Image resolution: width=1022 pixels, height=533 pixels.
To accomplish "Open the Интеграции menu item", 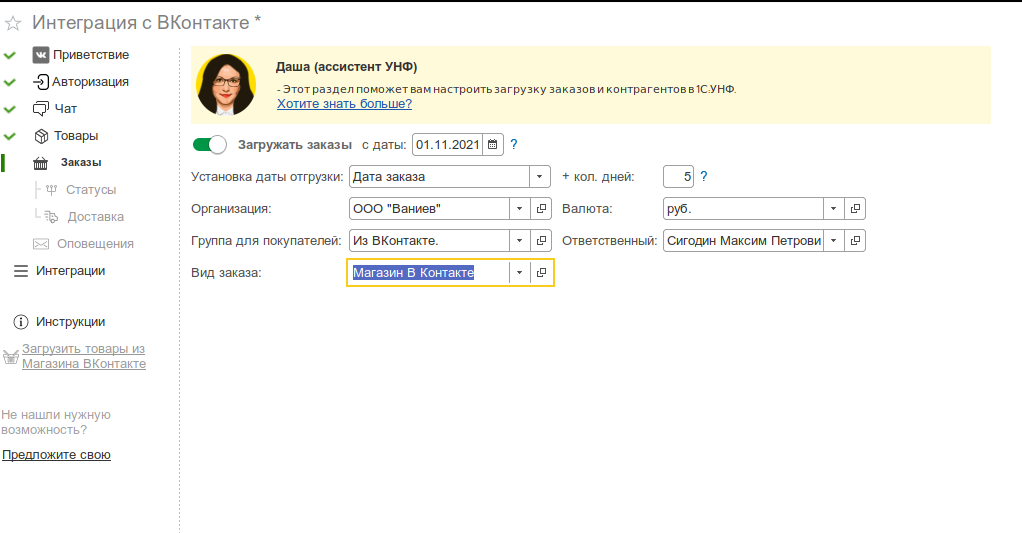I will [x=70, y=270].
